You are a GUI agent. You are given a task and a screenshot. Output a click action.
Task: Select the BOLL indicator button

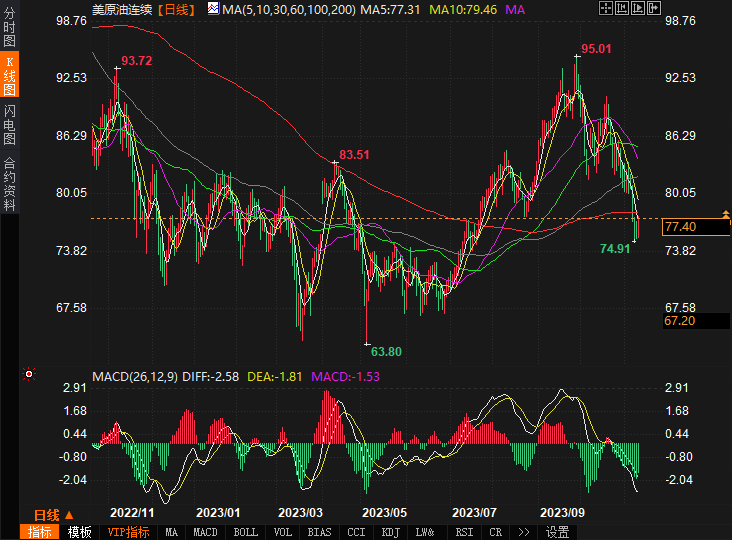pos(245,532)
